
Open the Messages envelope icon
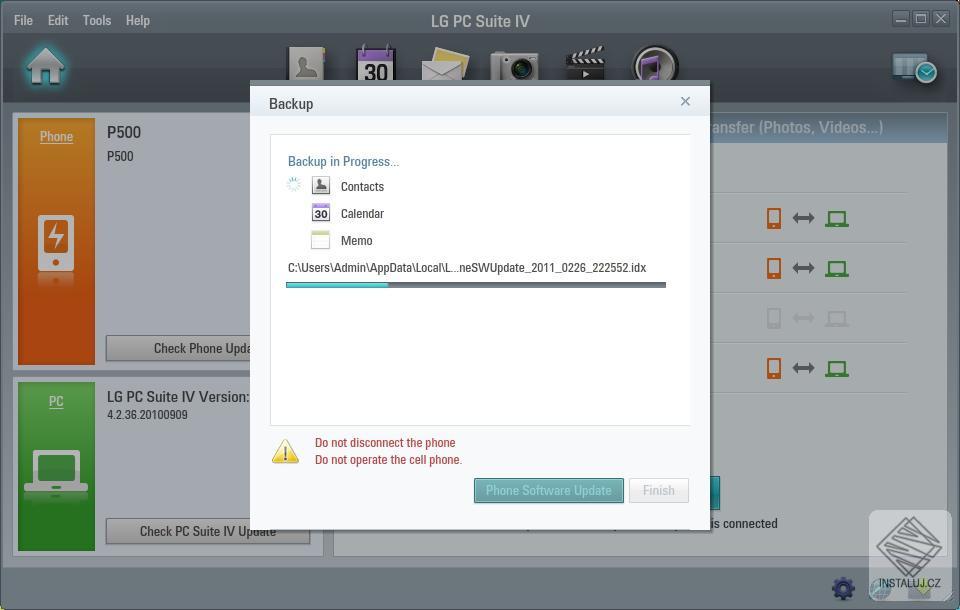[x=444, y=66]
